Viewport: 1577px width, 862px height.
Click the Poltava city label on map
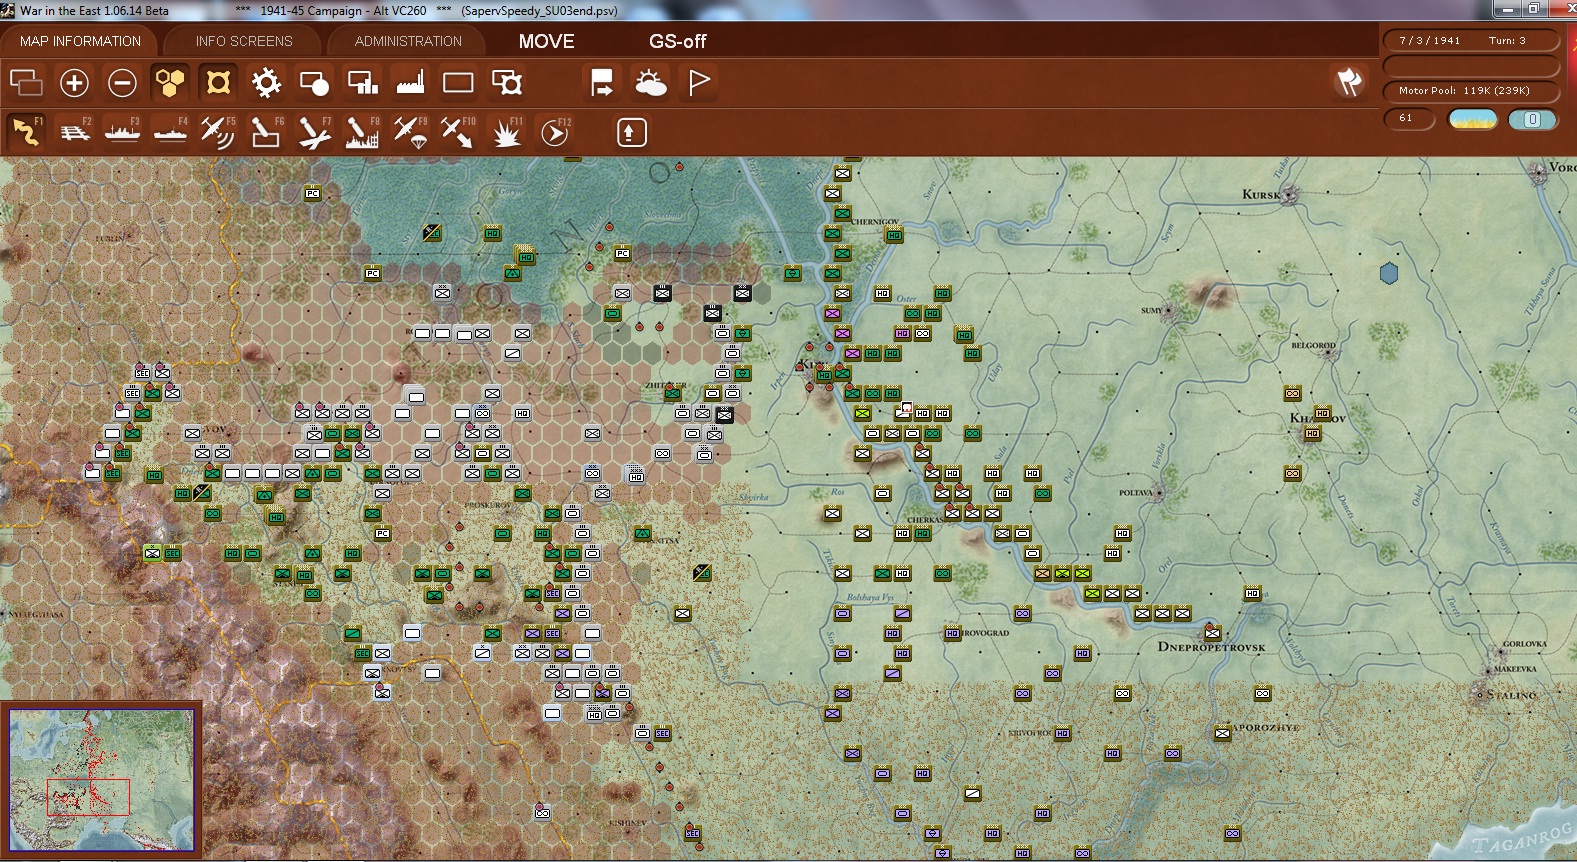(1135, 493)
